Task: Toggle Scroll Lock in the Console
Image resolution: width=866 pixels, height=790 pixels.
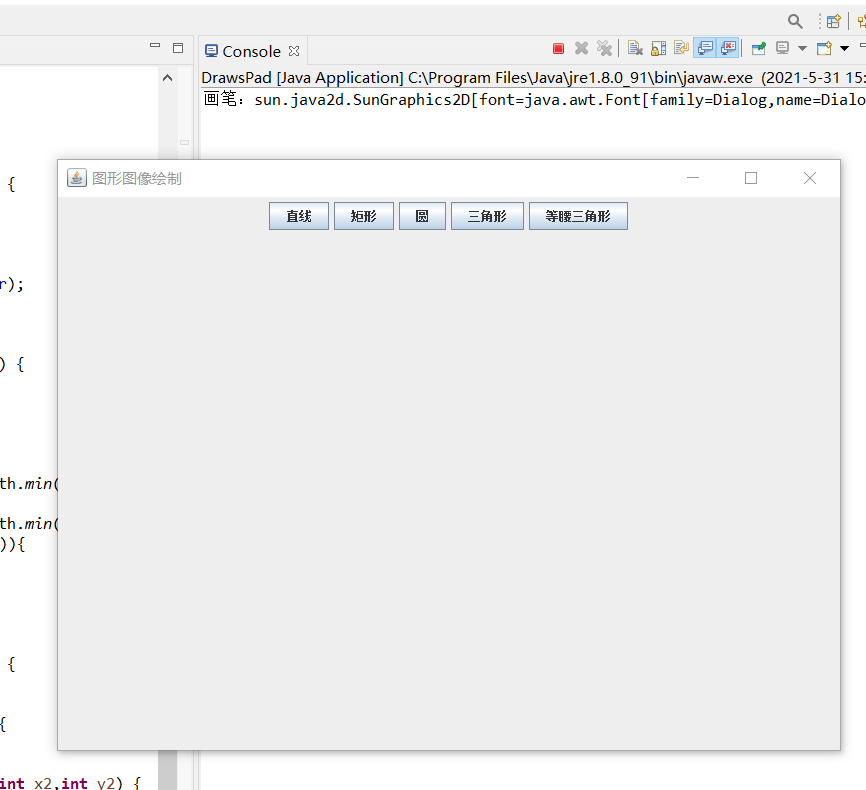Action: (658, 49)
